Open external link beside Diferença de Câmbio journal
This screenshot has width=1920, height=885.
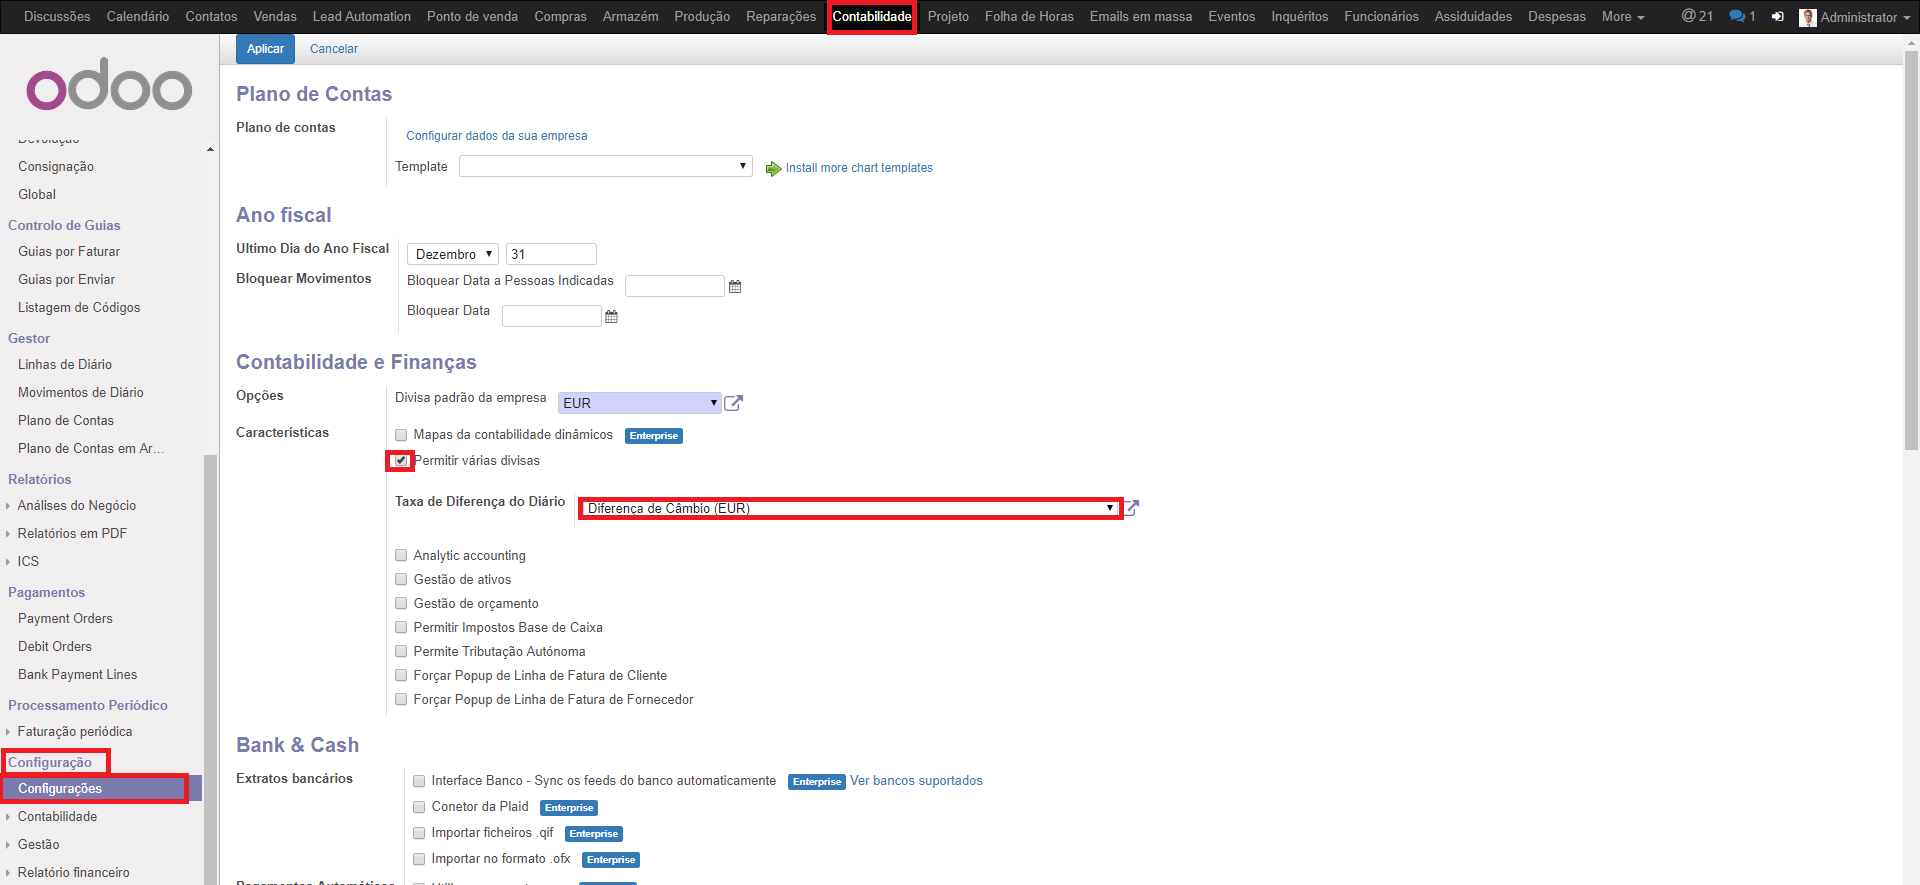point(1132,508)
